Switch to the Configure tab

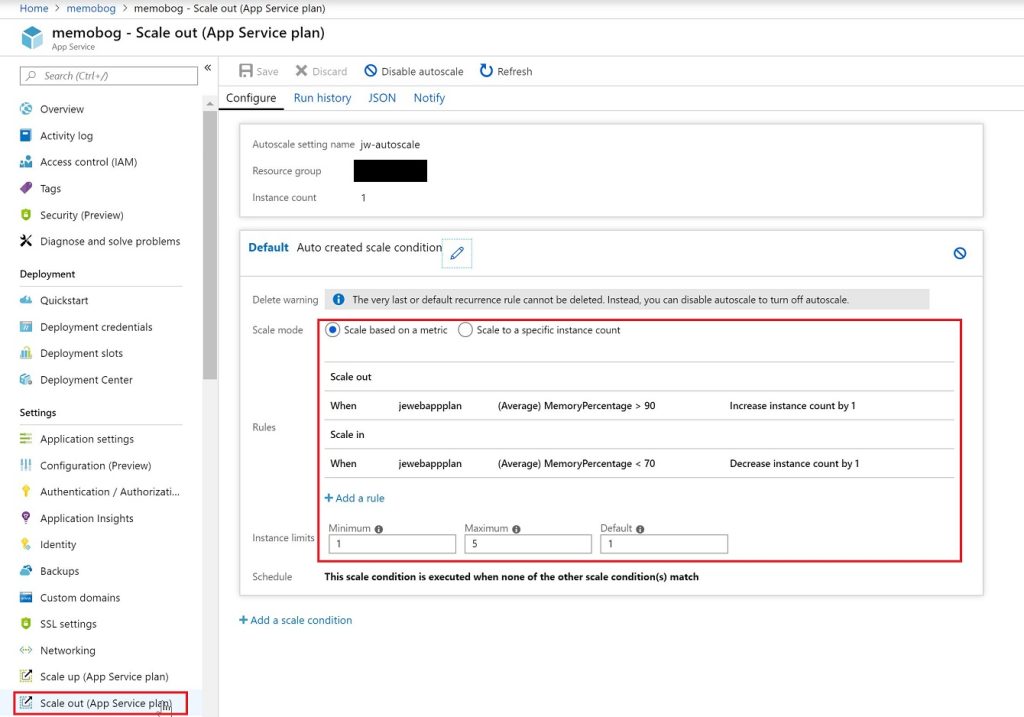(x=251, y=98)
